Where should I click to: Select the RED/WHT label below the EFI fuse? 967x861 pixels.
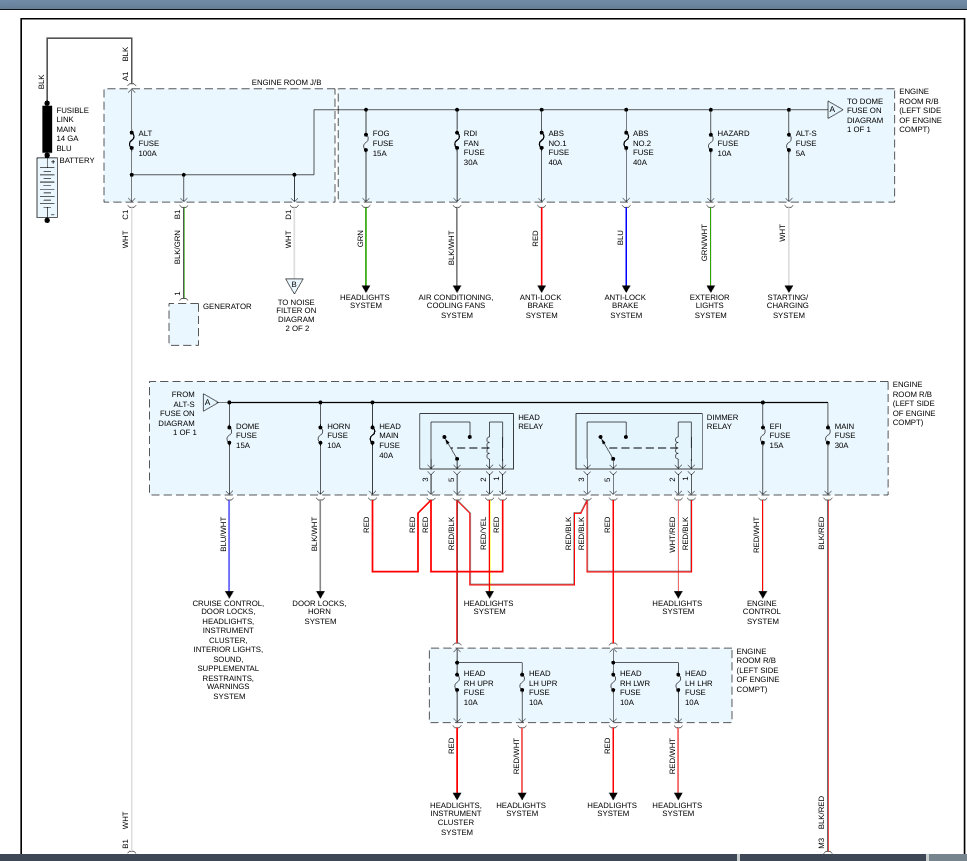[755, 535]
